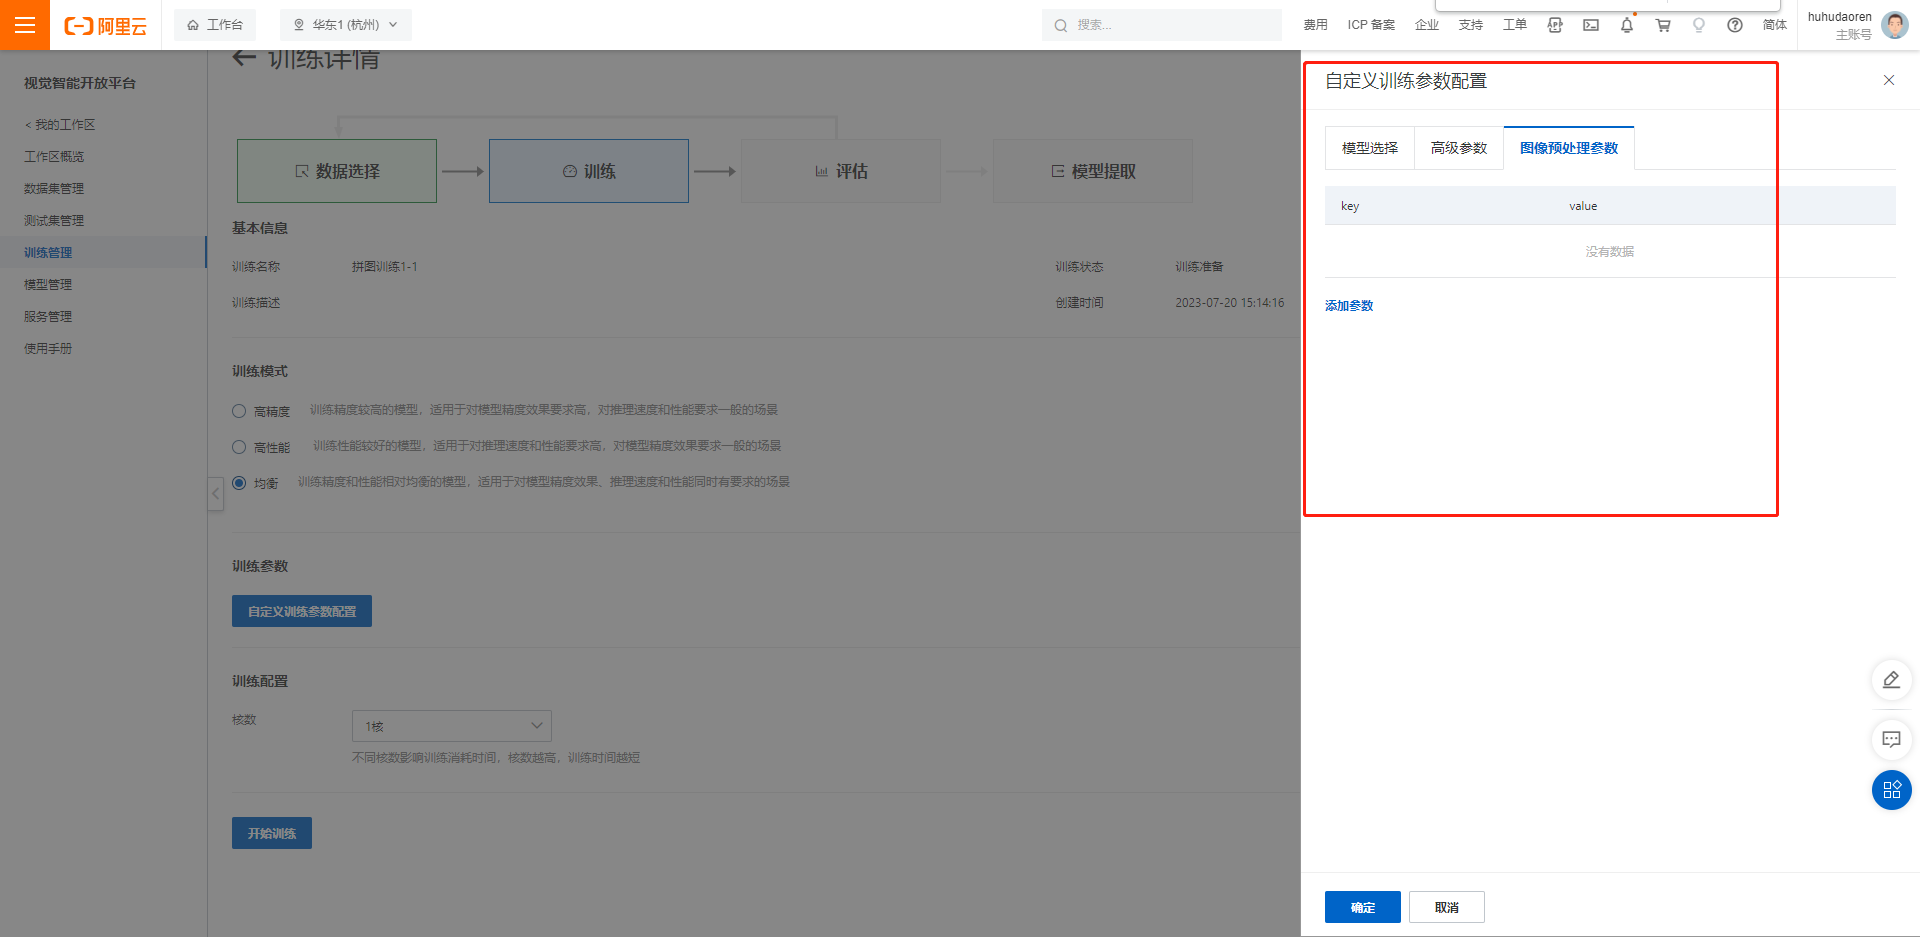The width and height of the screenshot is (1920, 937).
Task: Select 图像预处理参数 tab
Action: (x=1568, y=148)
